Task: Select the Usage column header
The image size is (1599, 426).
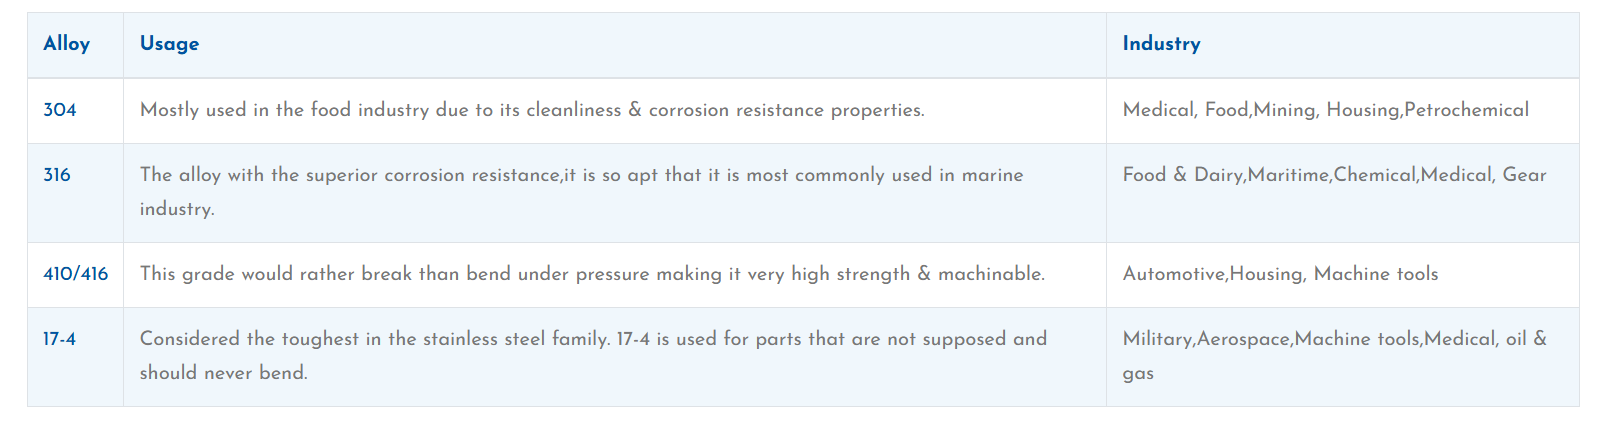Action: click(x=169, y=44)
